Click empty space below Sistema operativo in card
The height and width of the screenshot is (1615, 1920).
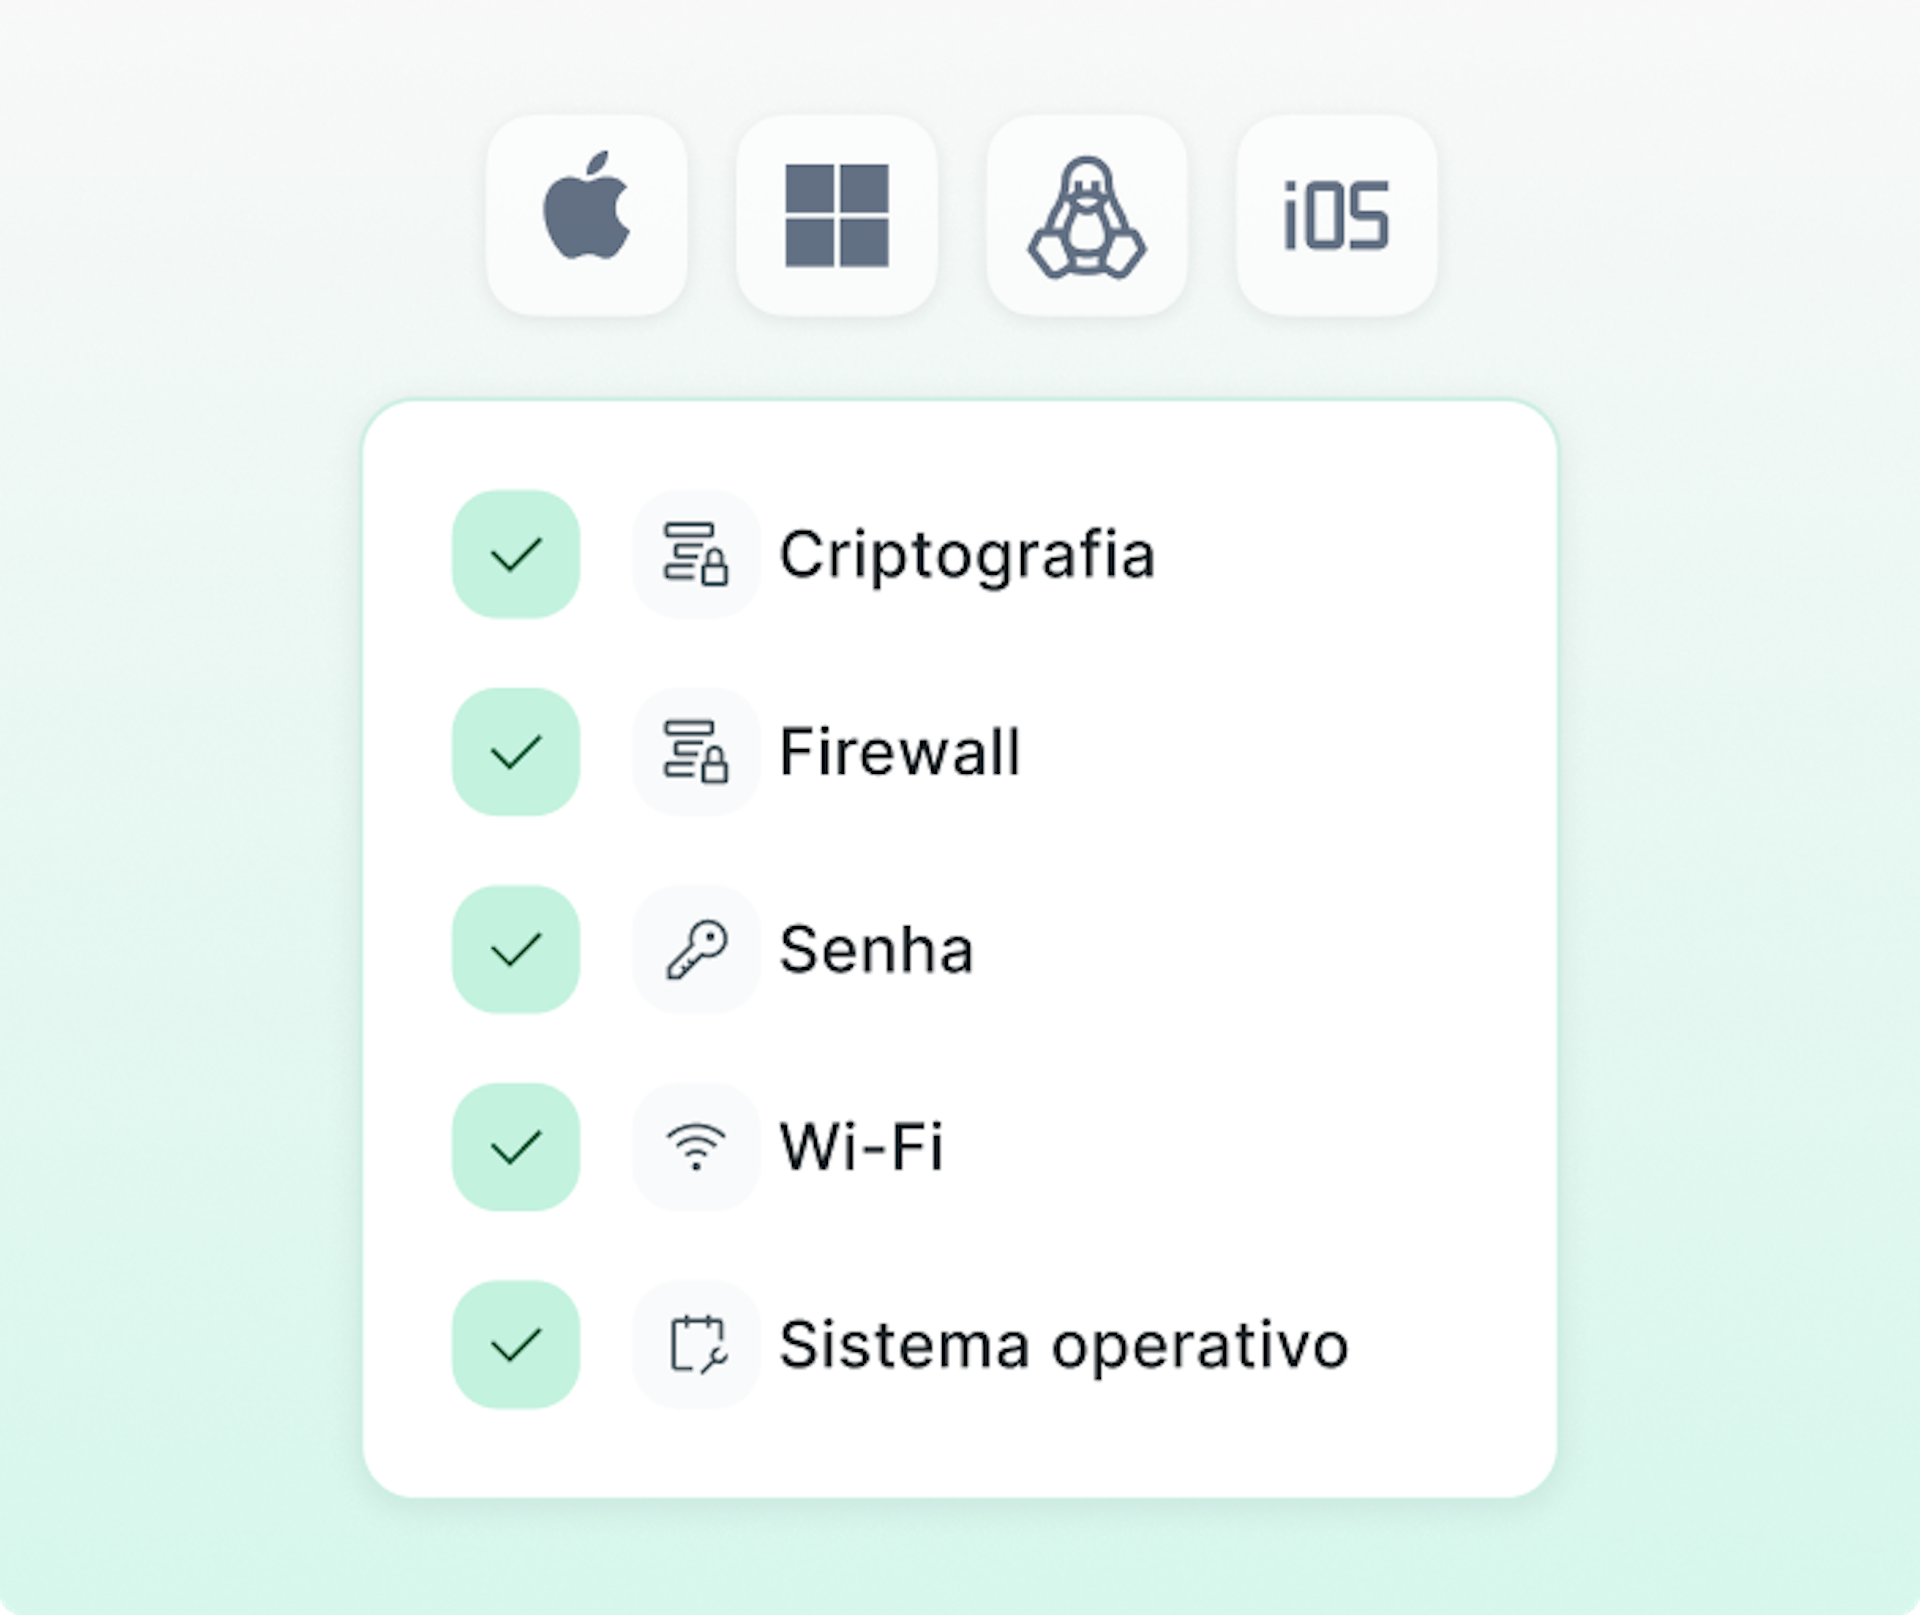[x=960, y=1450]
